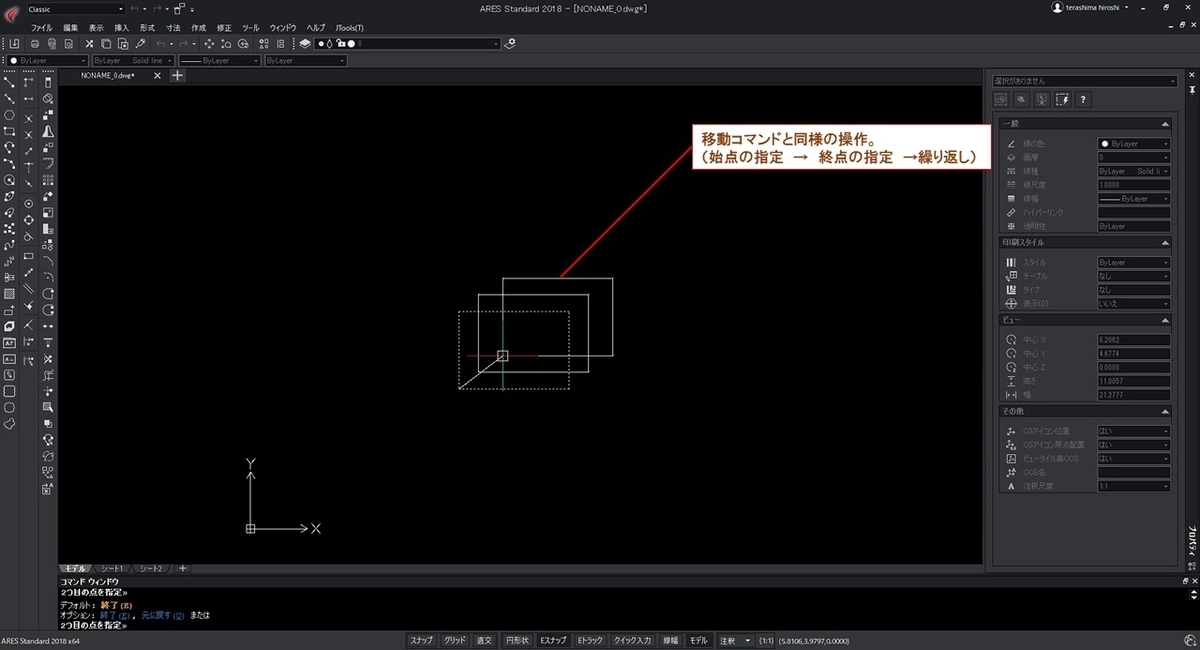Click the ARES application logo button
Viewport: 1200px width, 650px height.
pyautogui.click(x=12, y=14)
